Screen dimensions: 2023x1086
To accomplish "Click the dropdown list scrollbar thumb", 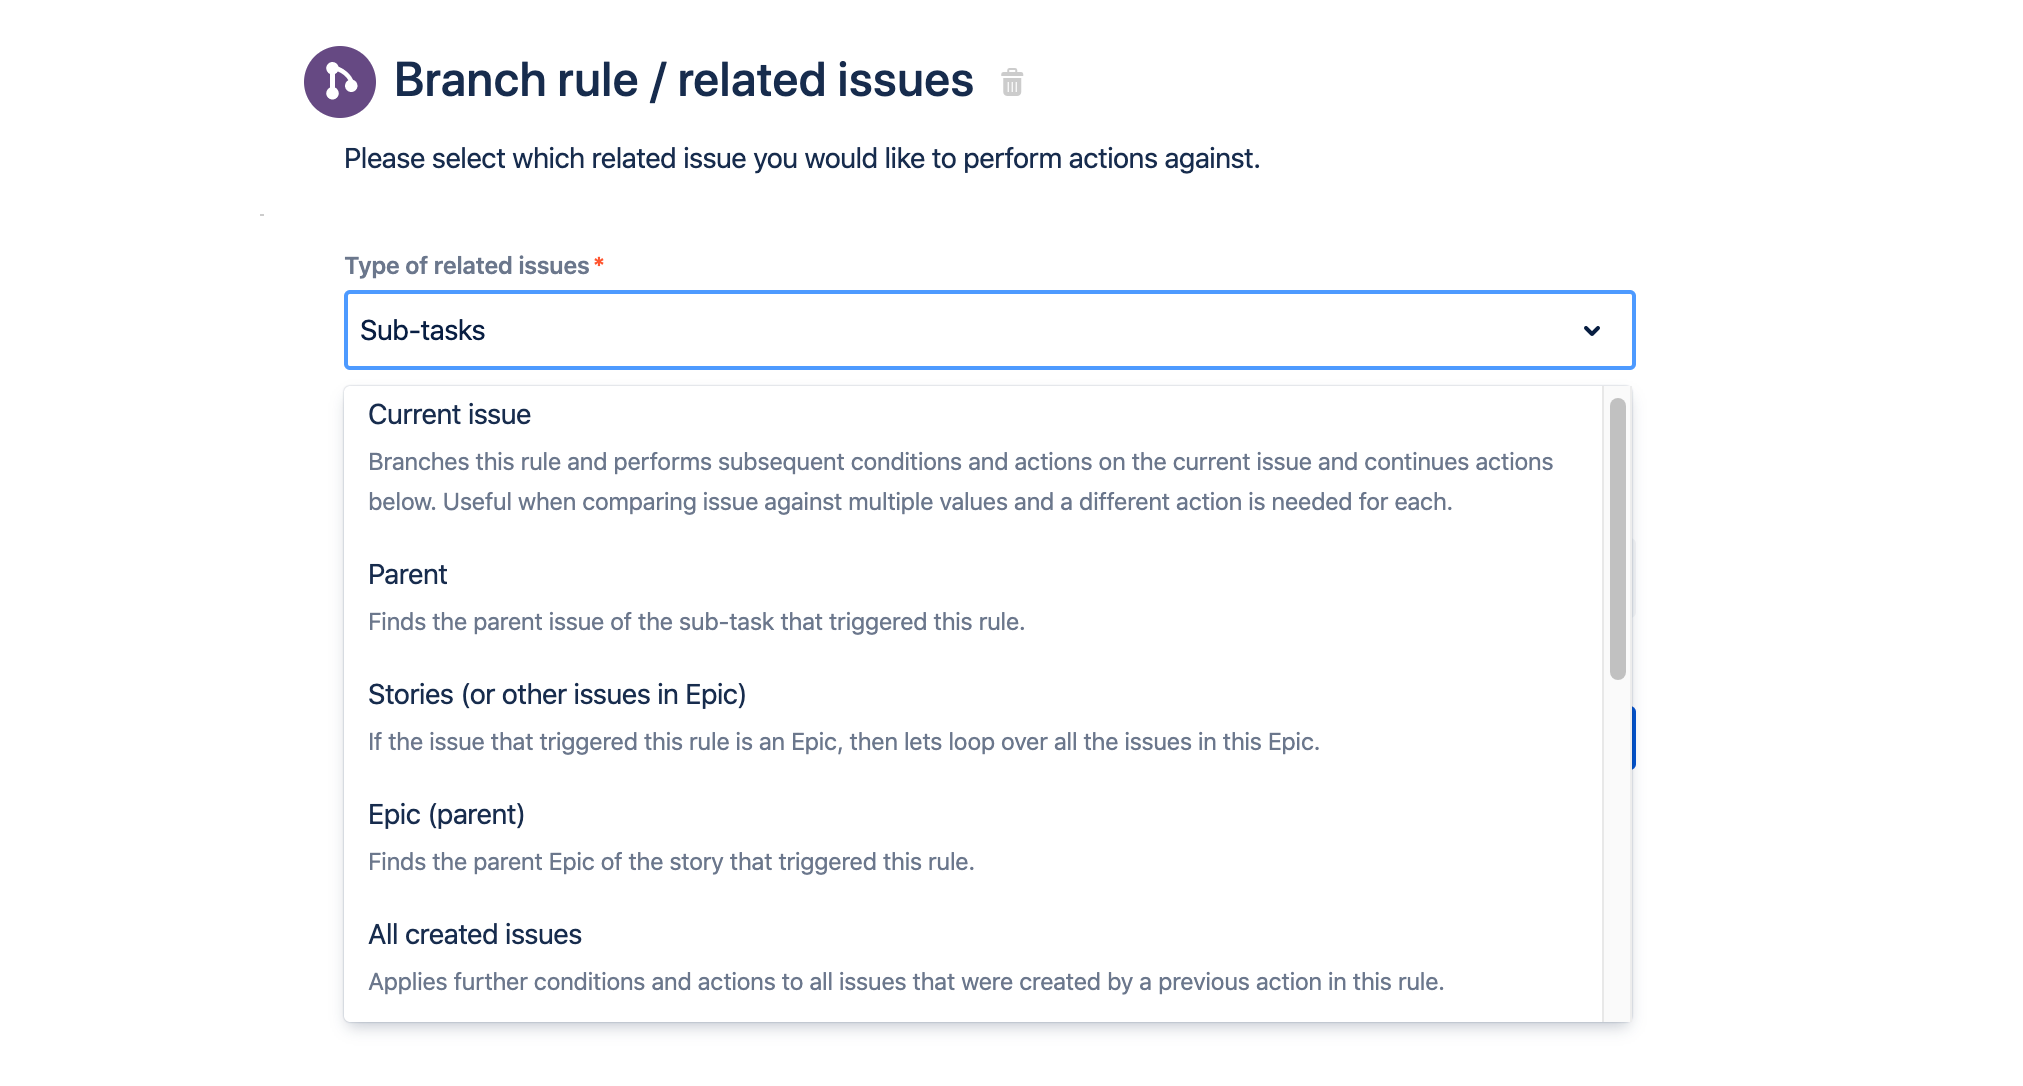I will 1617,538.
